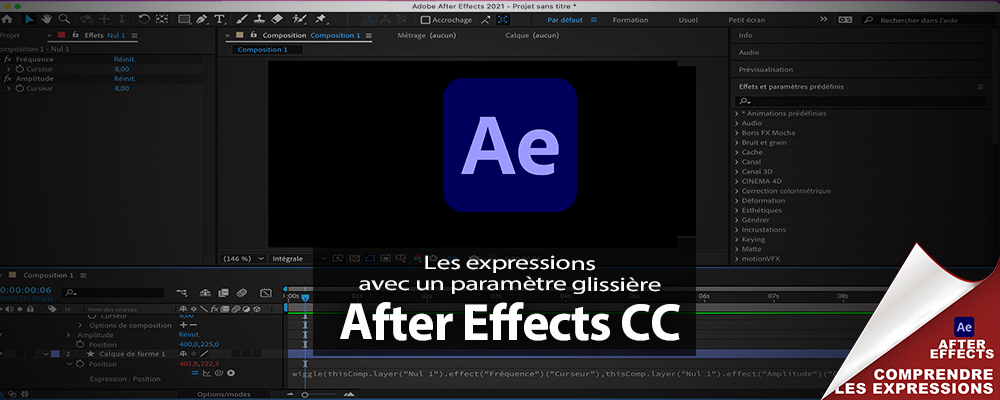The height and width of the screenshot is (400, 1000).
Task: Switch to Petit écran workspace
Action: click(x=747, y=20)
